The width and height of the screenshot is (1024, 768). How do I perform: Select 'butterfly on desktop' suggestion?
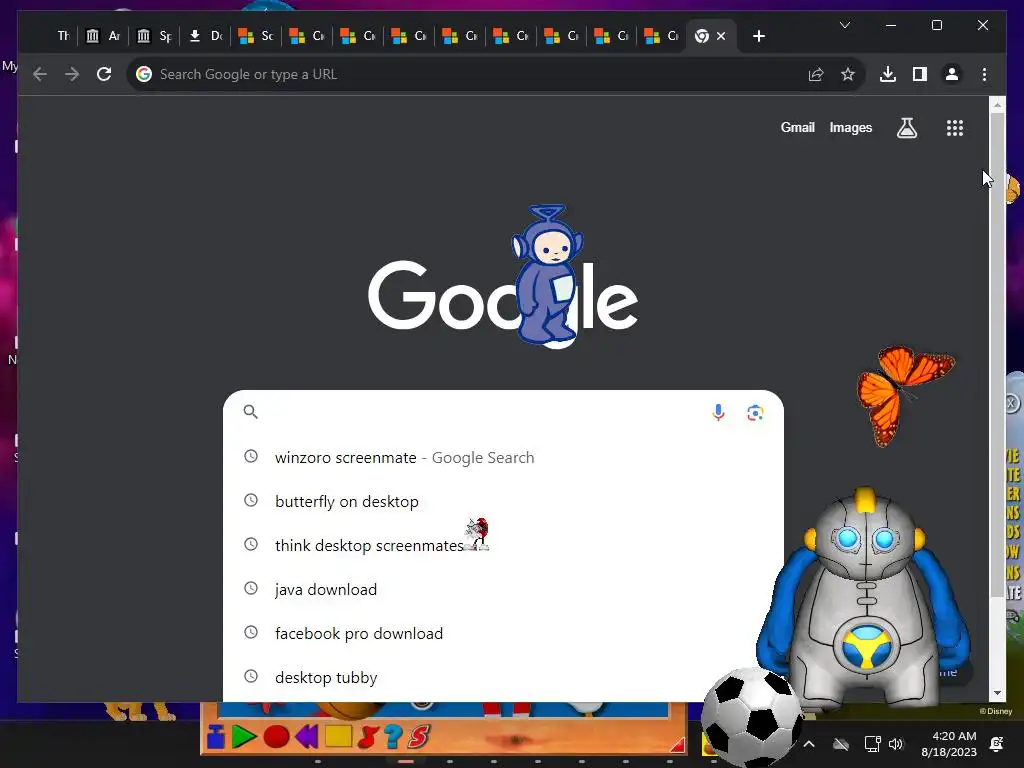pos(503,502)
